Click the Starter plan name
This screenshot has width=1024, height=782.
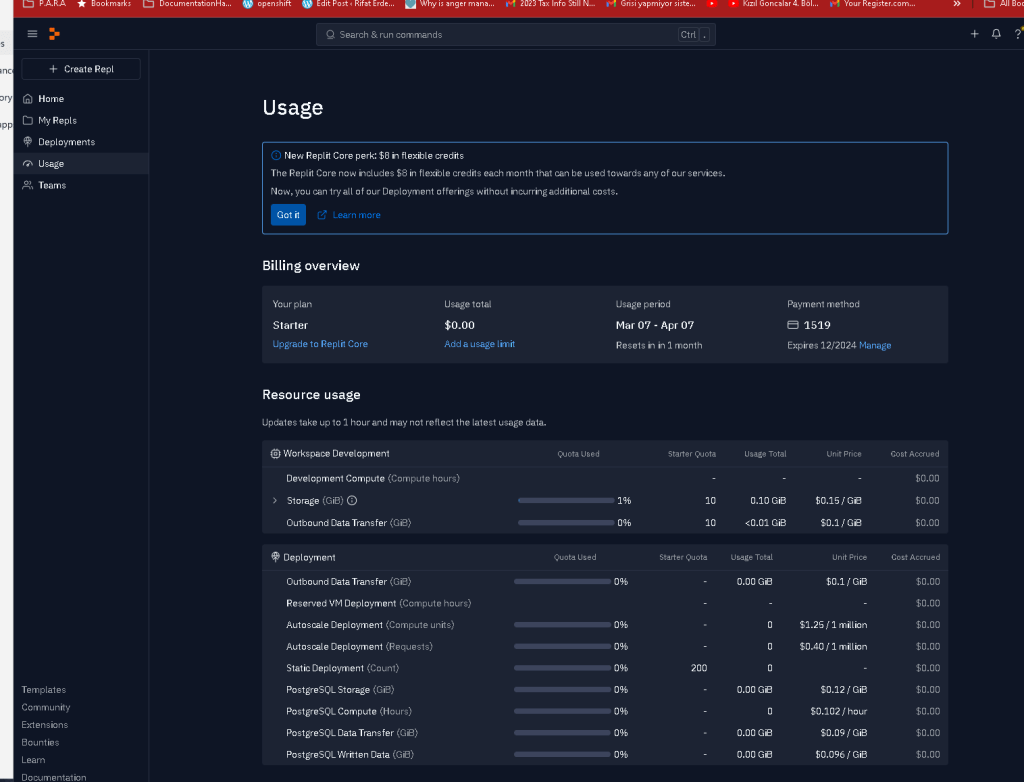[x=290, y=325]
